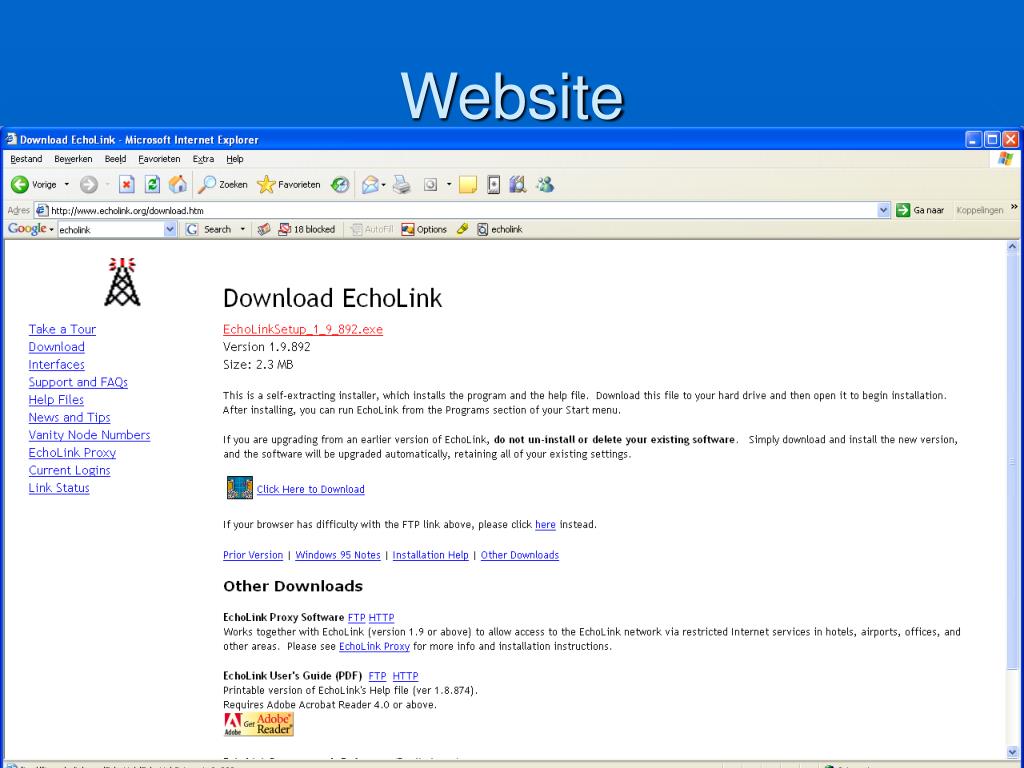Image resolution: width=1024 pixels, height=768 pixels.
Task: Click the Prior Version link
Action: tap(253, 555)
